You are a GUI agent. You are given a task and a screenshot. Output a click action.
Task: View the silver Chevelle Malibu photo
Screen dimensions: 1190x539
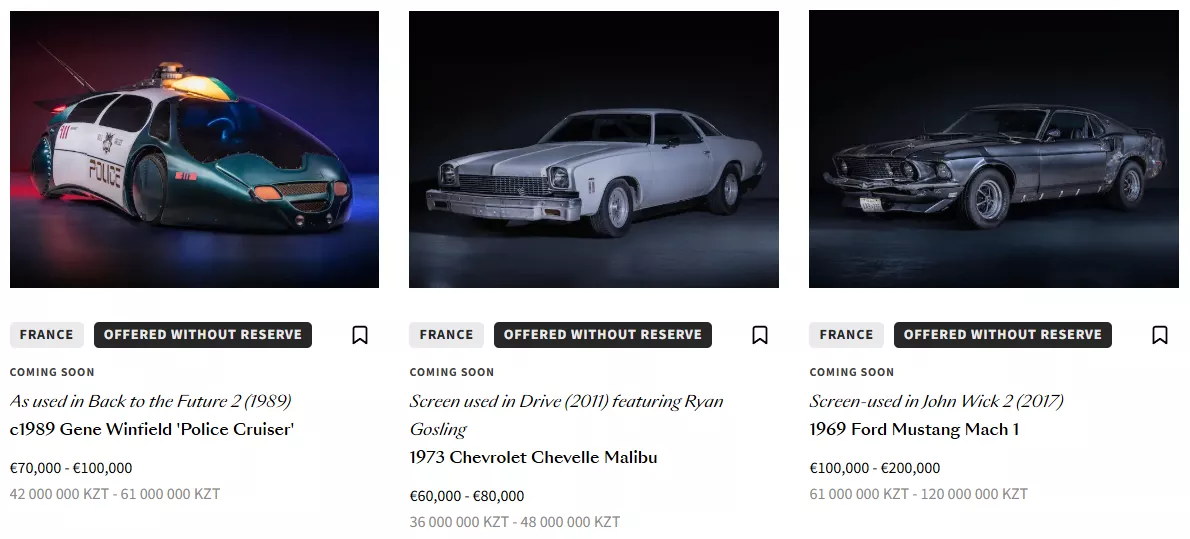tap(594, 149)
